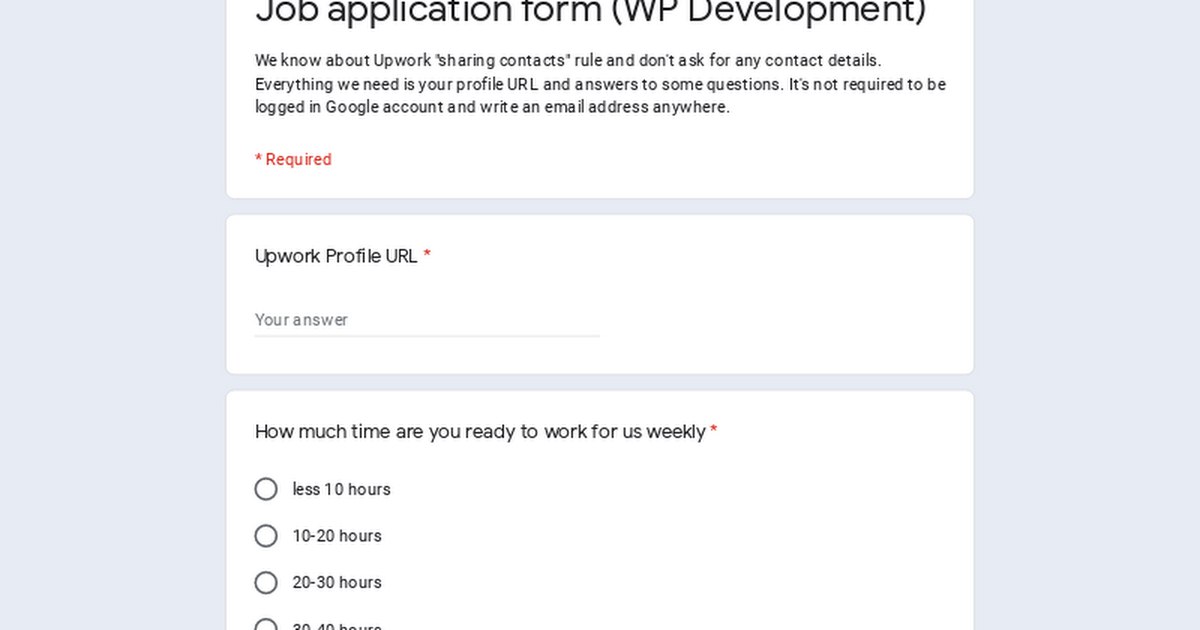The width and height of the screenshot is (1200, 630).
Task: Click the Upwork Profile URL answer field
Action: tap(427, 320)
